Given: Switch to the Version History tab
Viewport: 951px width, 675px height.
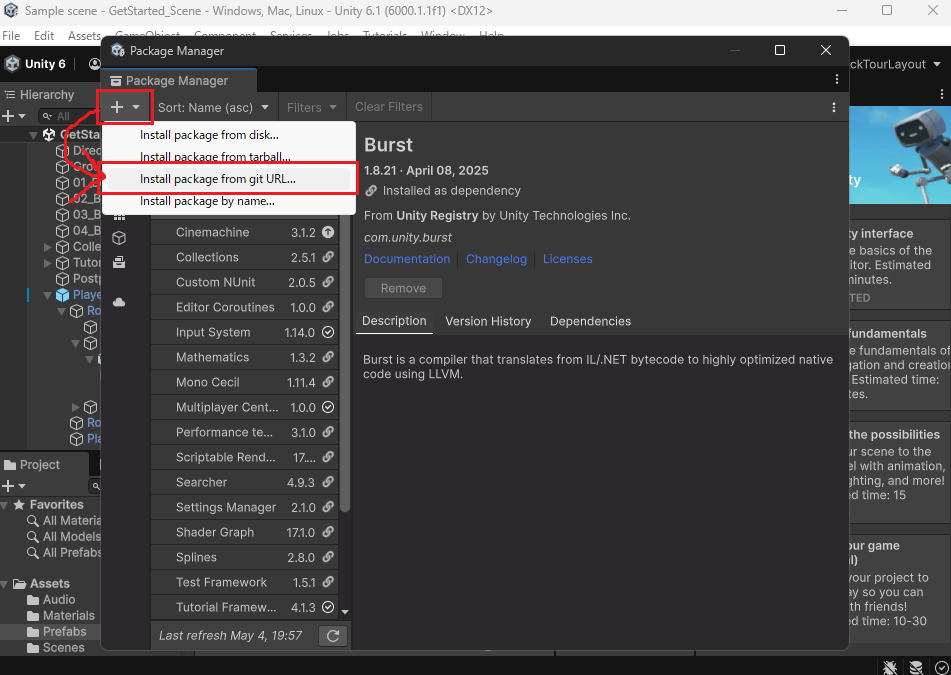Looking at the screenshot, I should 488,321.
